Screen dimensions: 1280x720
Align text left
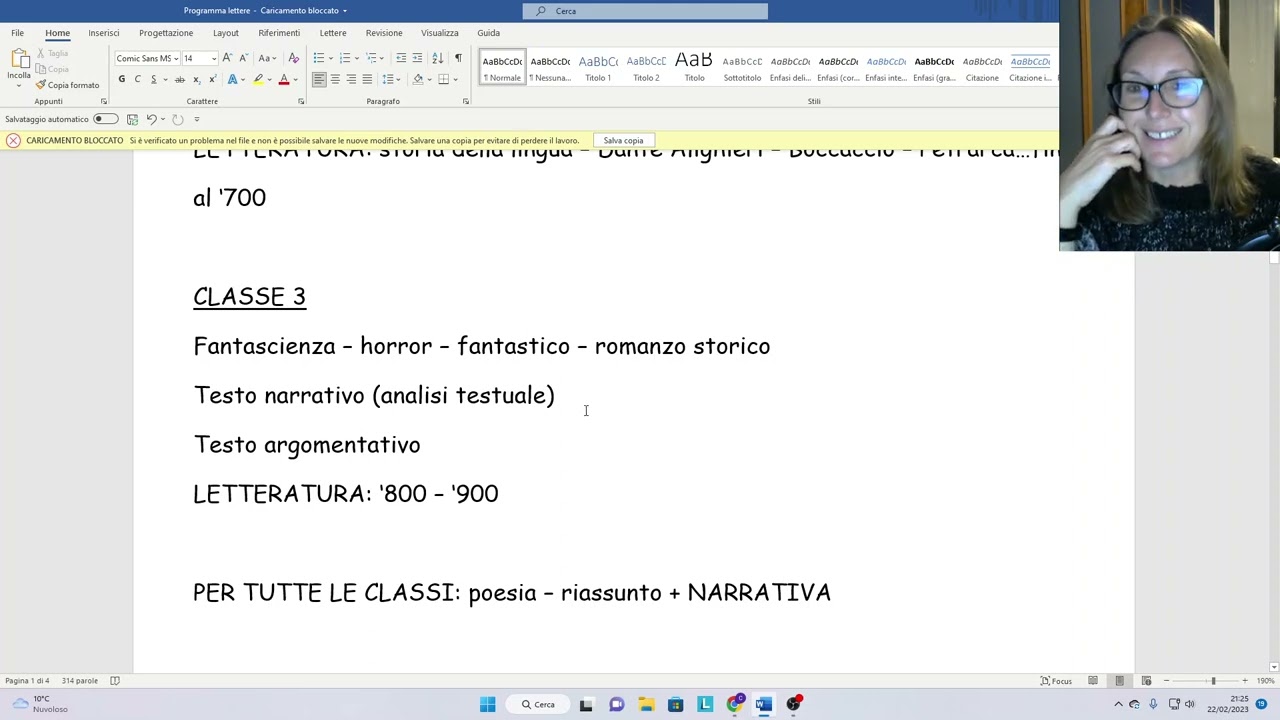click(319, 79)
